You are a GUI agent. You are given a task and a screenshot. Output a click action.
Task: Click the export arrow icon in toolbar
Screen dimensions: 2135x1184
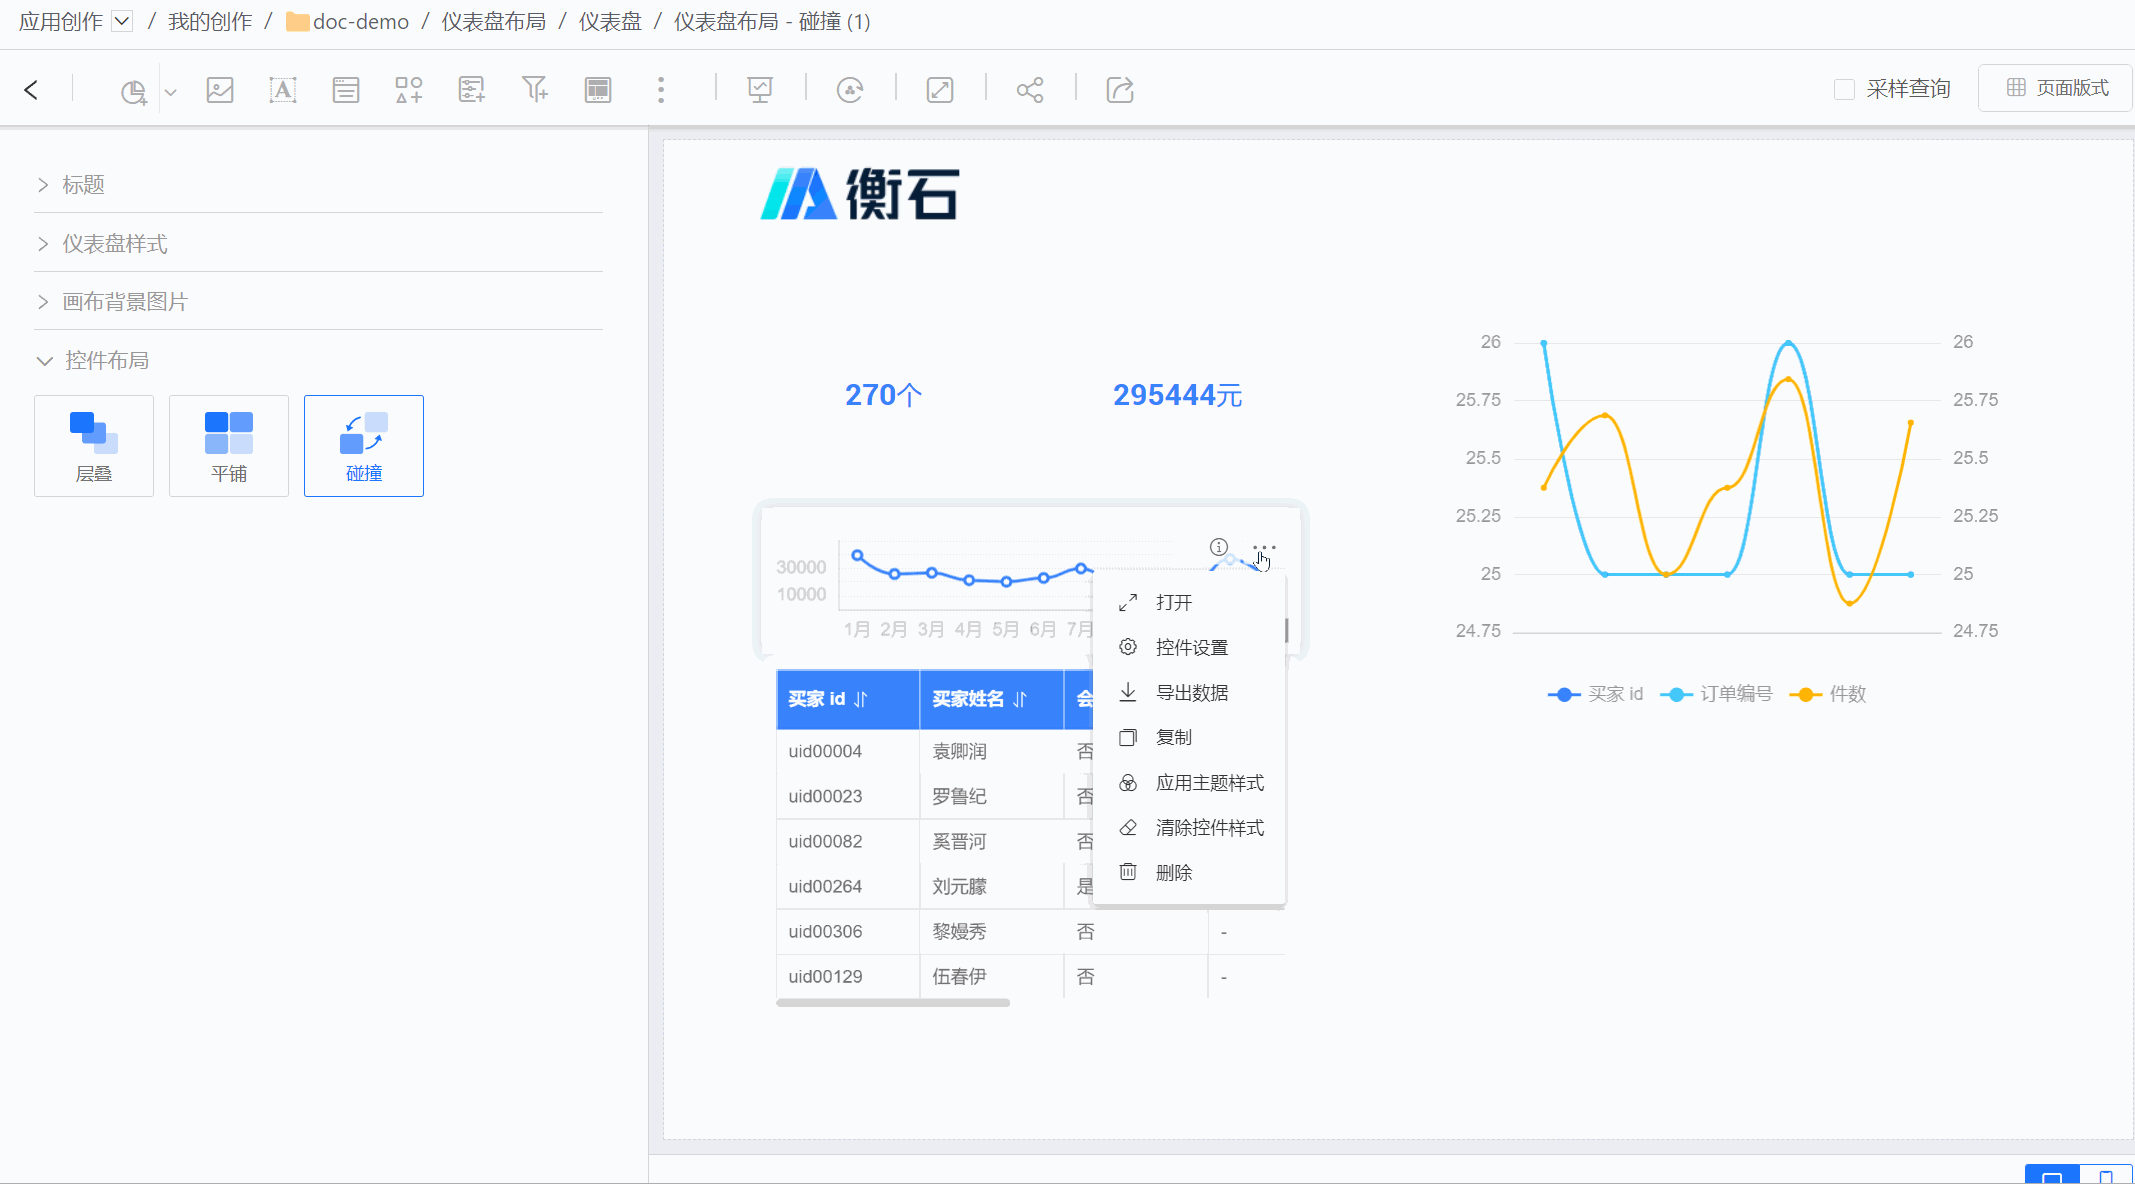[x=1120, y=90]
